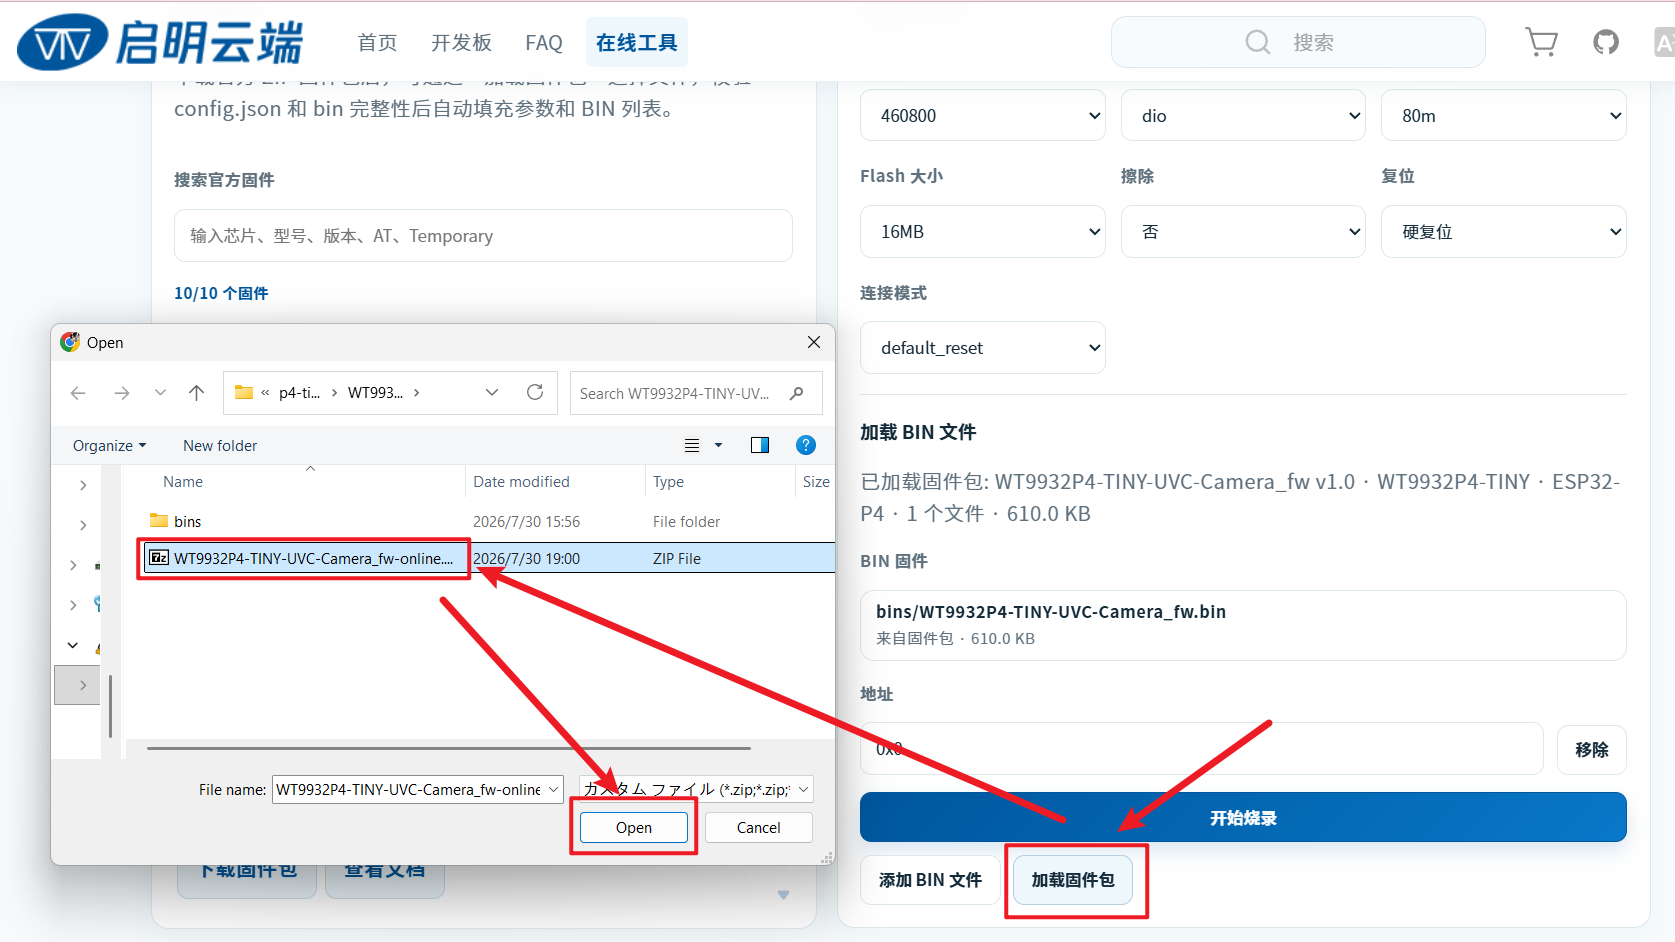The width and height of the screenshot is (1675, 942).
Task: Focus the header 搜索 box
Action: click(1298, 42)
